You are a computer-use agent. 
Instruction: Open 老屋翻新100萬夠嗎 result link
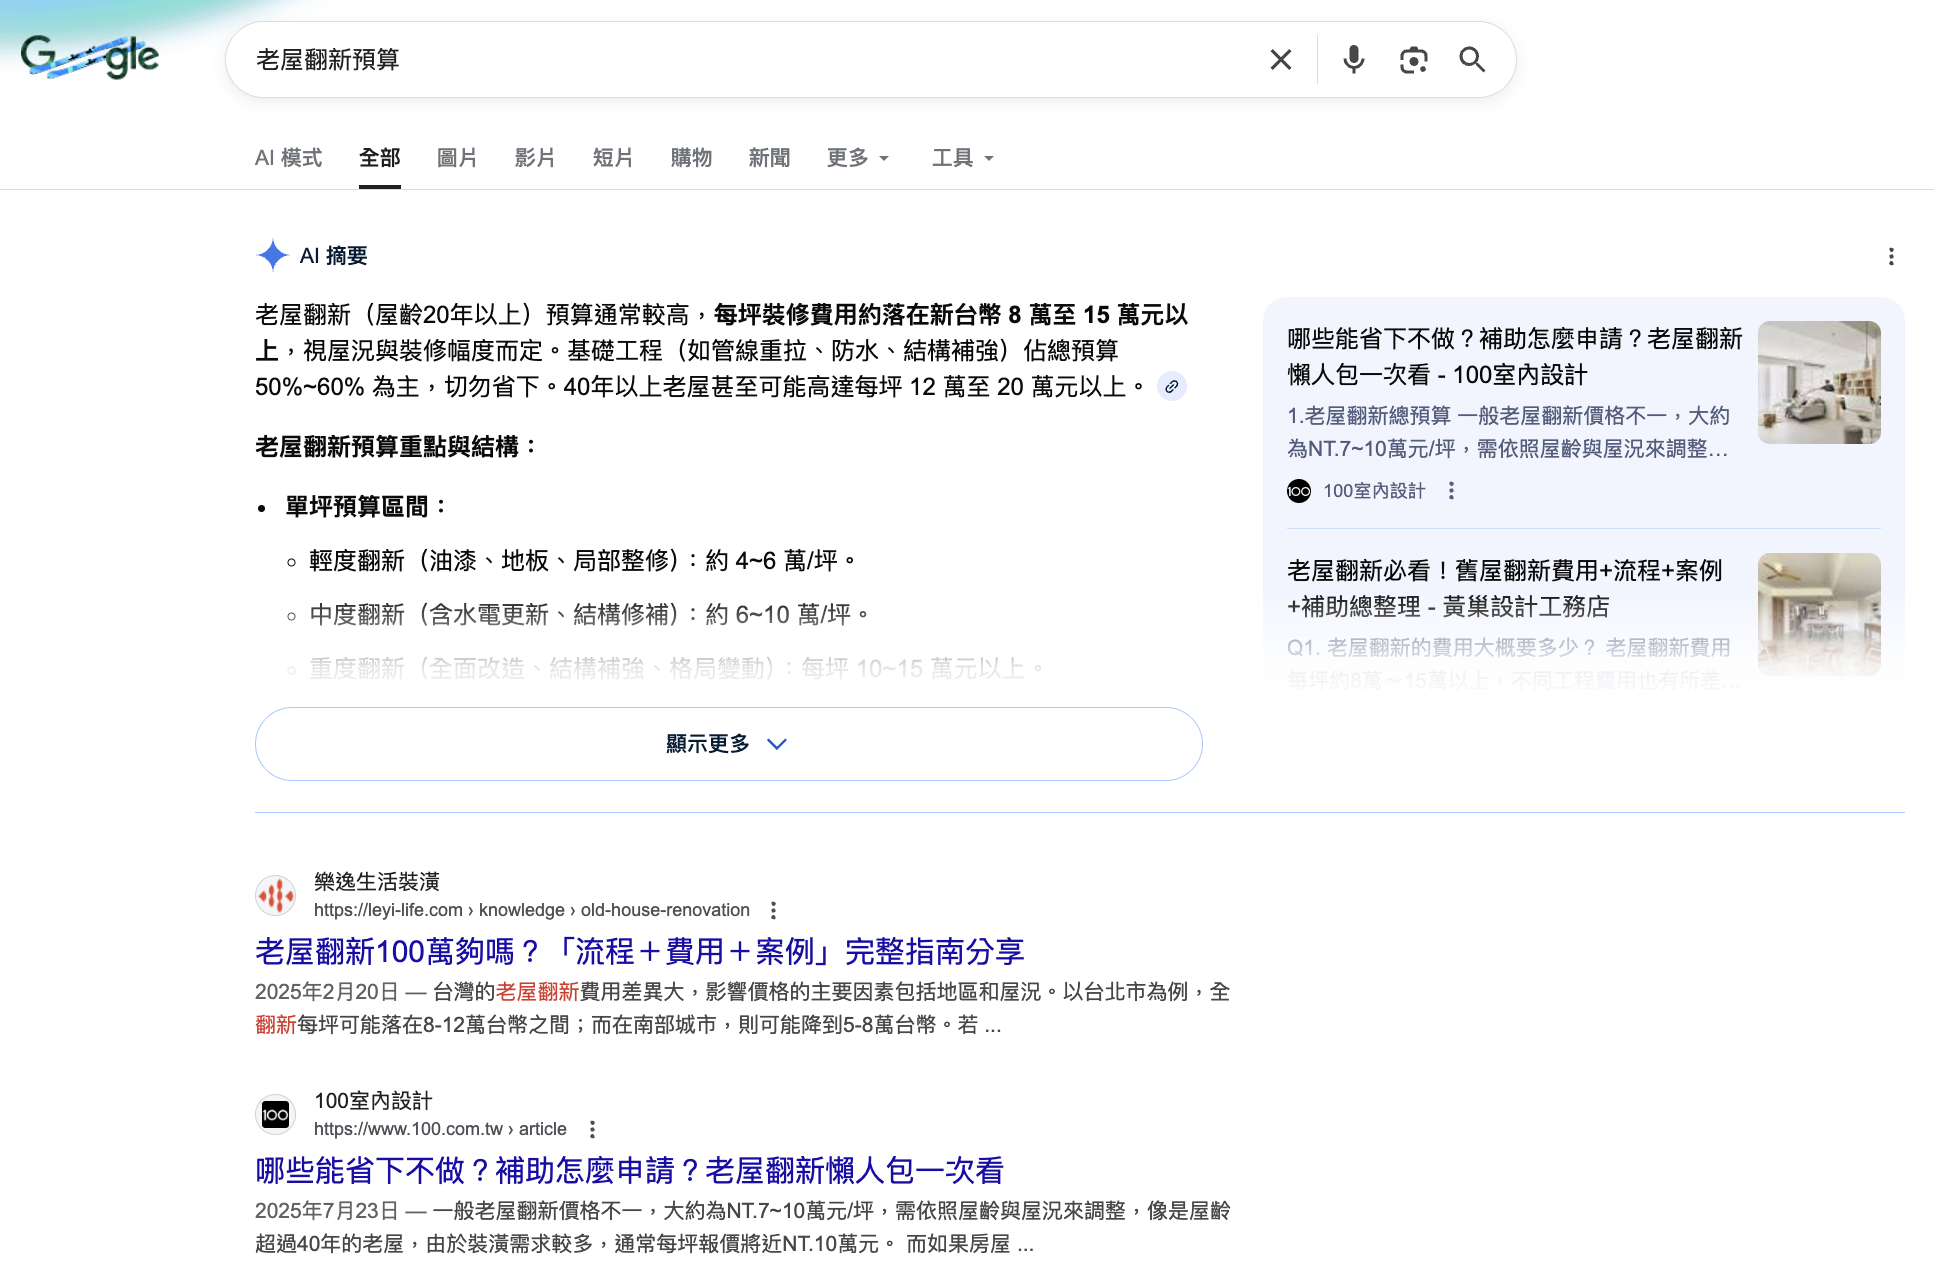tap(639, 951)
